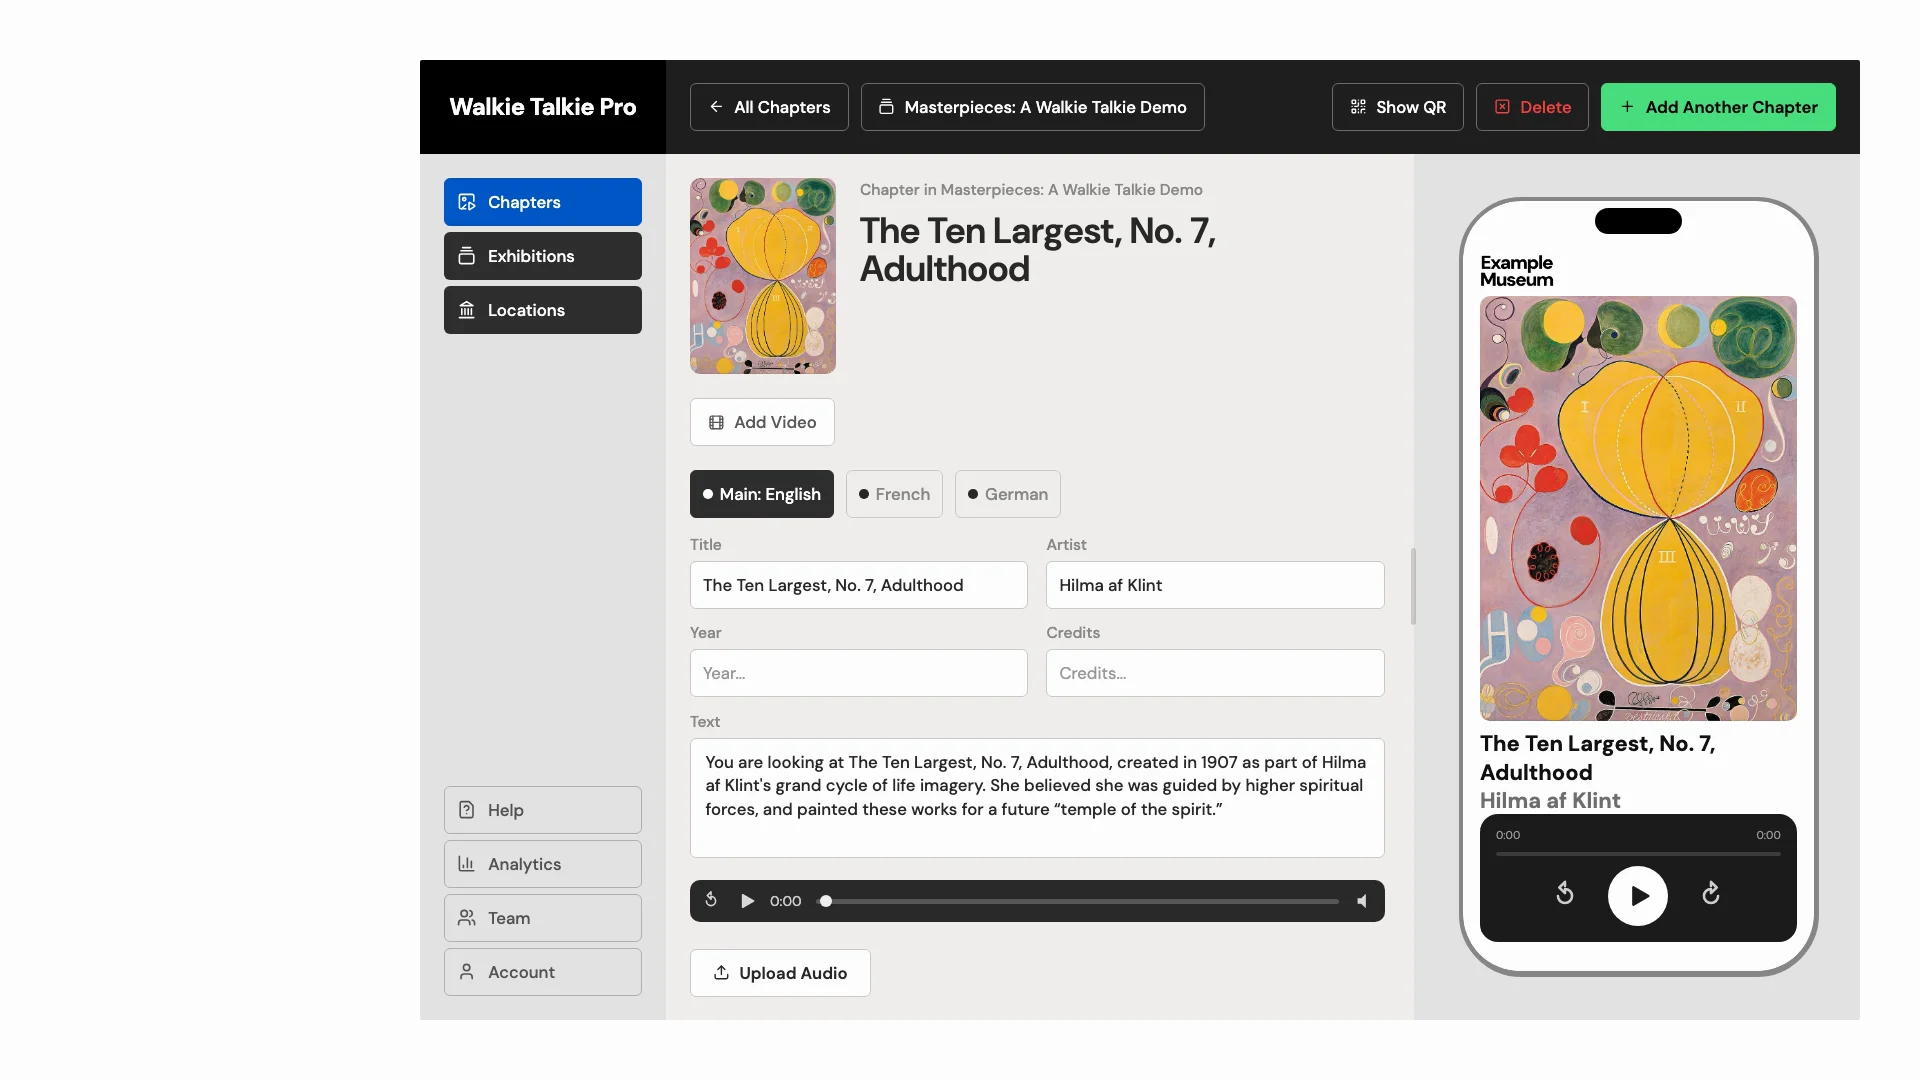This screenshot has height=1080, width=1920.
Task: Click the Credits input field
Action: [1215, 673]
